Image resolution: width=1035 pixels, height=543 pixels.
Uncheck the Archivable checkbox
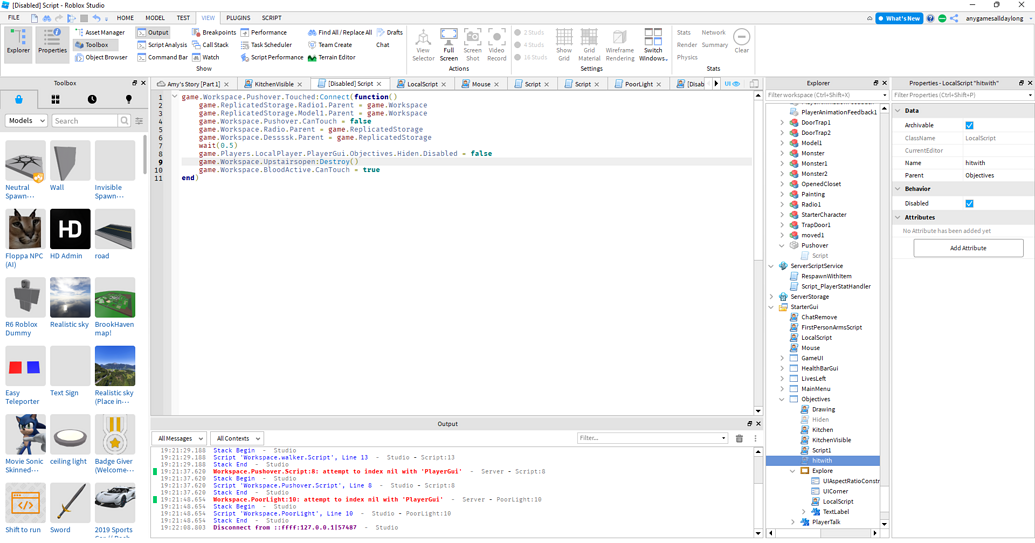click(969, 125)
